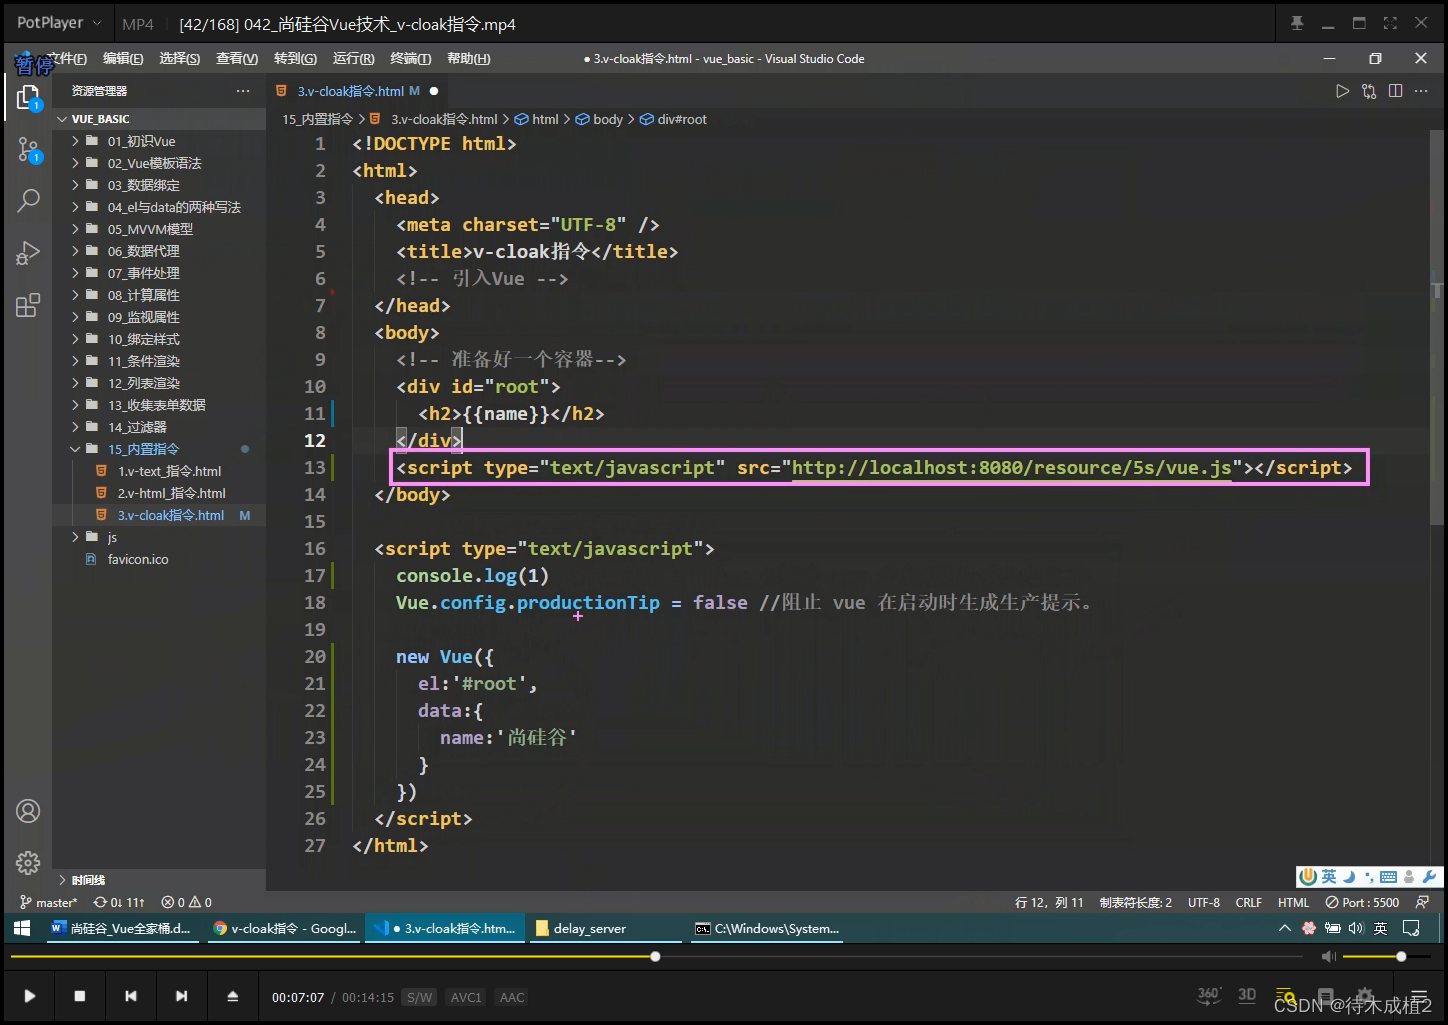
Task: Open the Explorer view in activity bar
Action: (28, 97)
